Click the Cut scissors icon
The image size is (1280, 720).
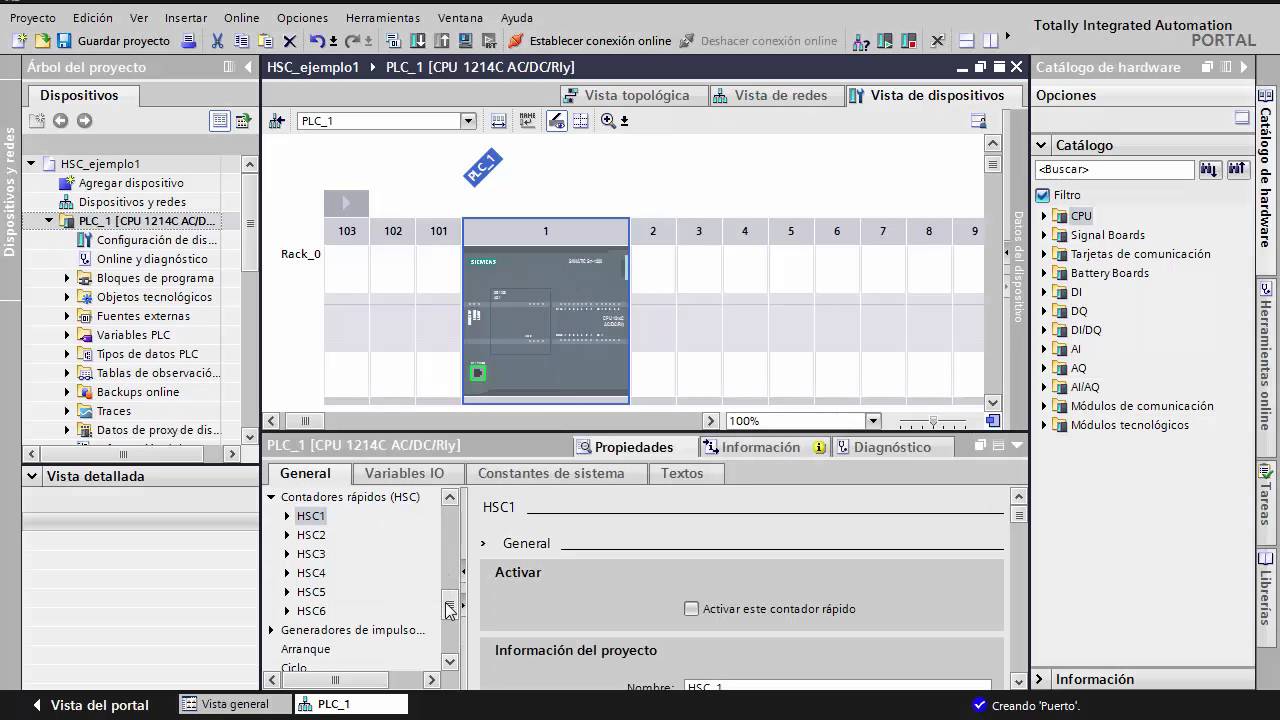[x=217, y=41]
